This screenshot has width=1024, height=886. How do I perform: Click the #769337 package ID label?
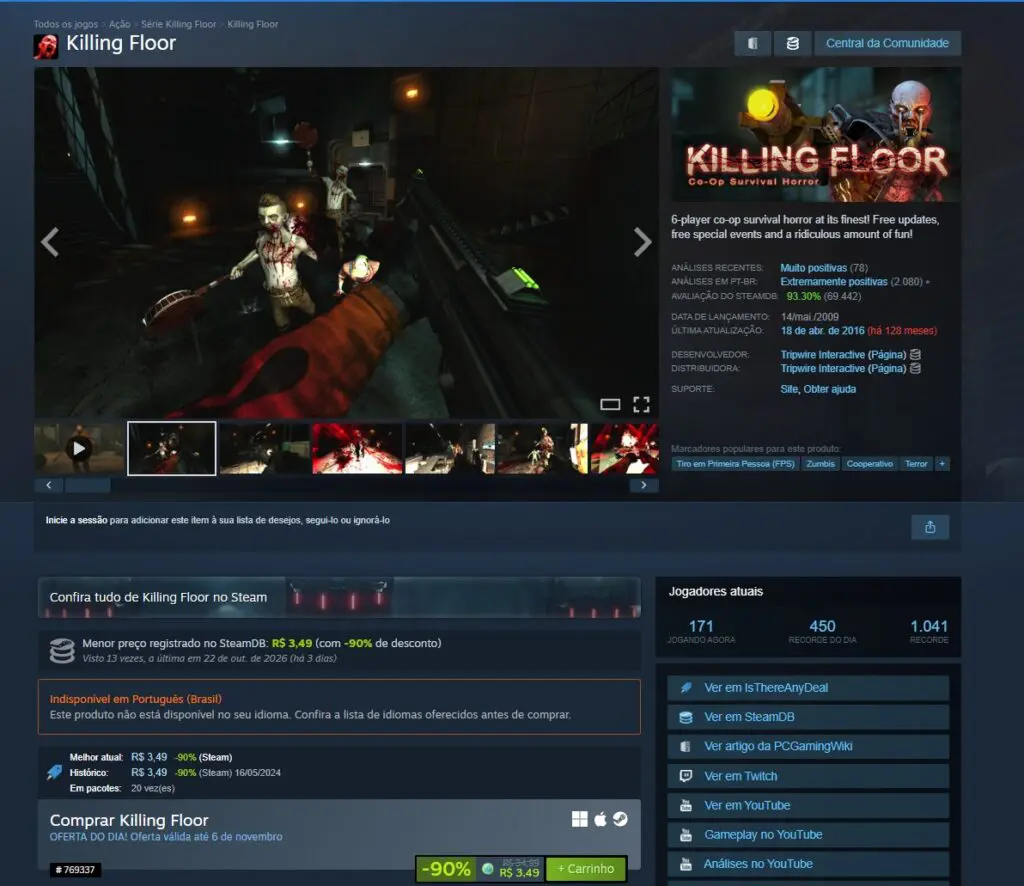[x=75, y=870]
